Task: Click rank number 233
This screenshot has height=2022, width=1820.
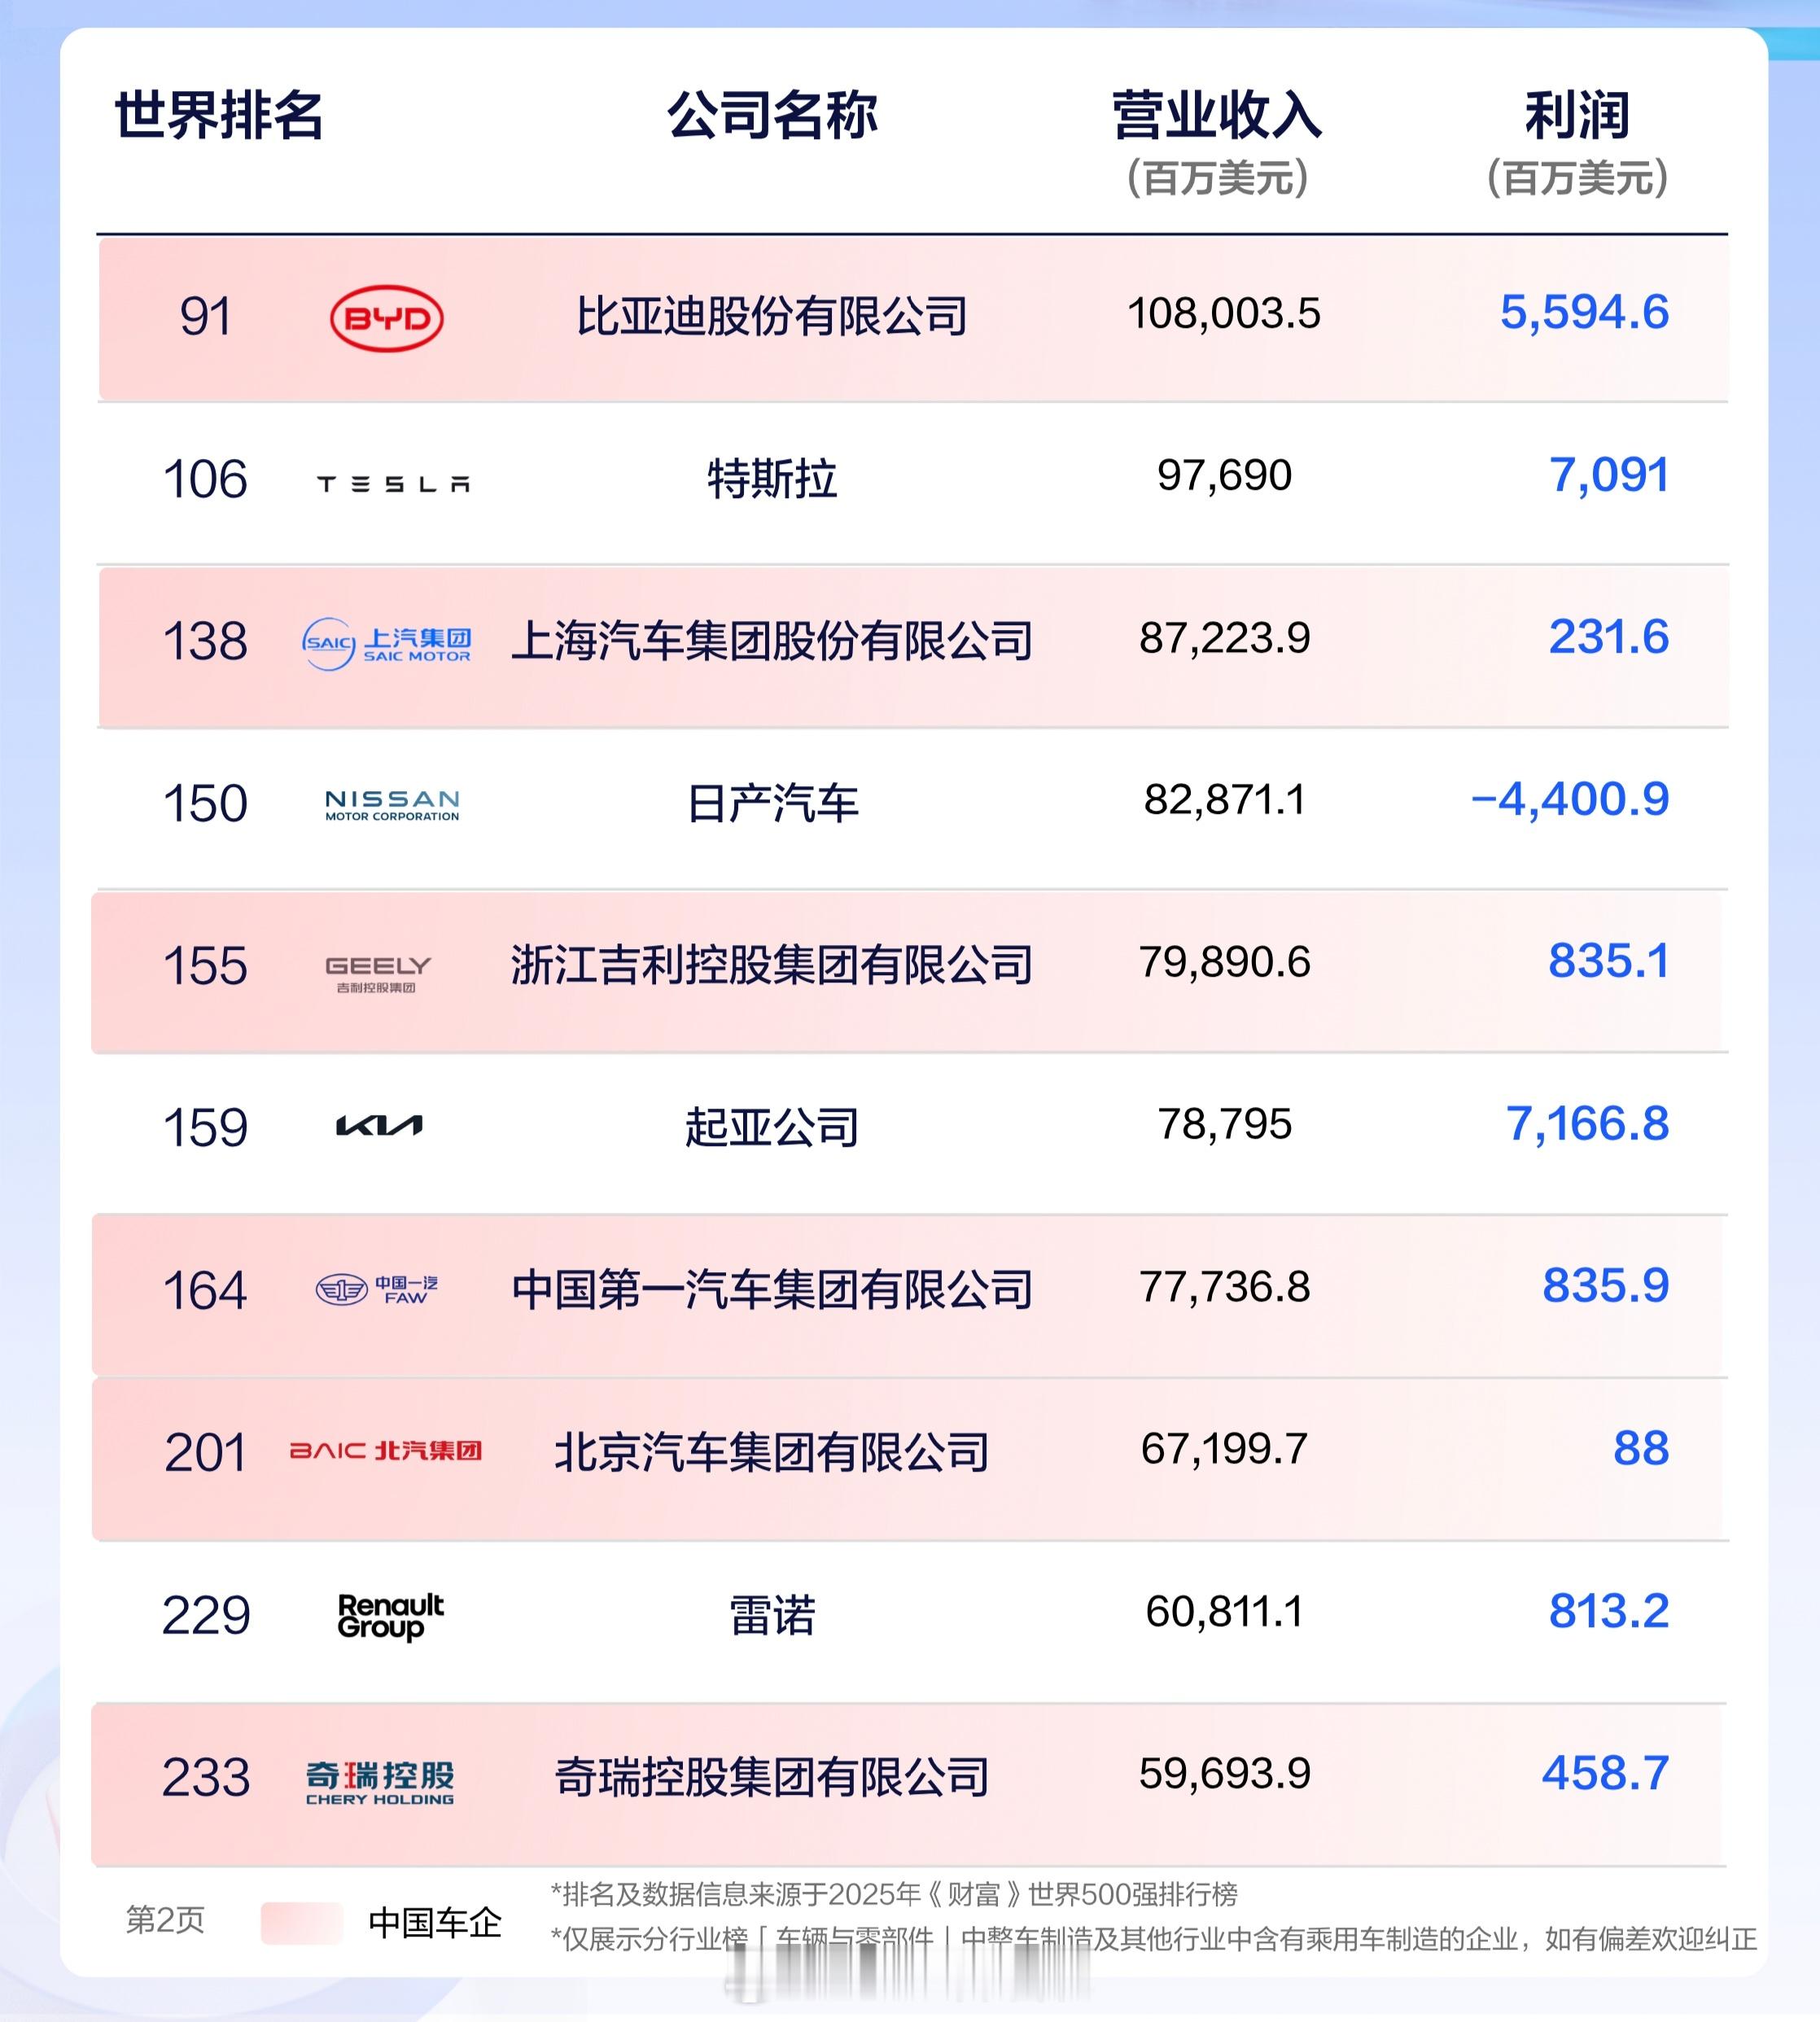Action: [x=205, y=1777]
